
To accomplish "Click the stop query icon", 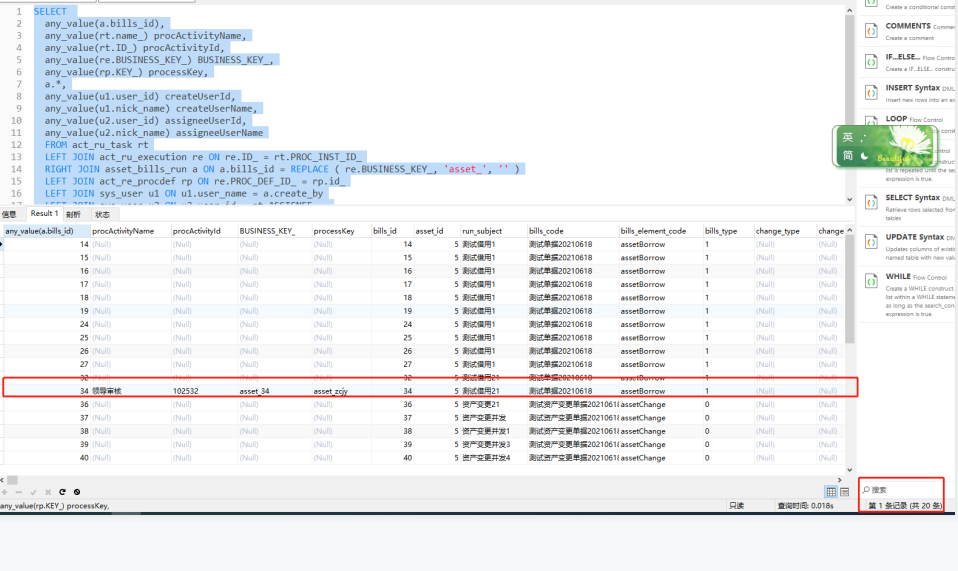I will [77, 492].
